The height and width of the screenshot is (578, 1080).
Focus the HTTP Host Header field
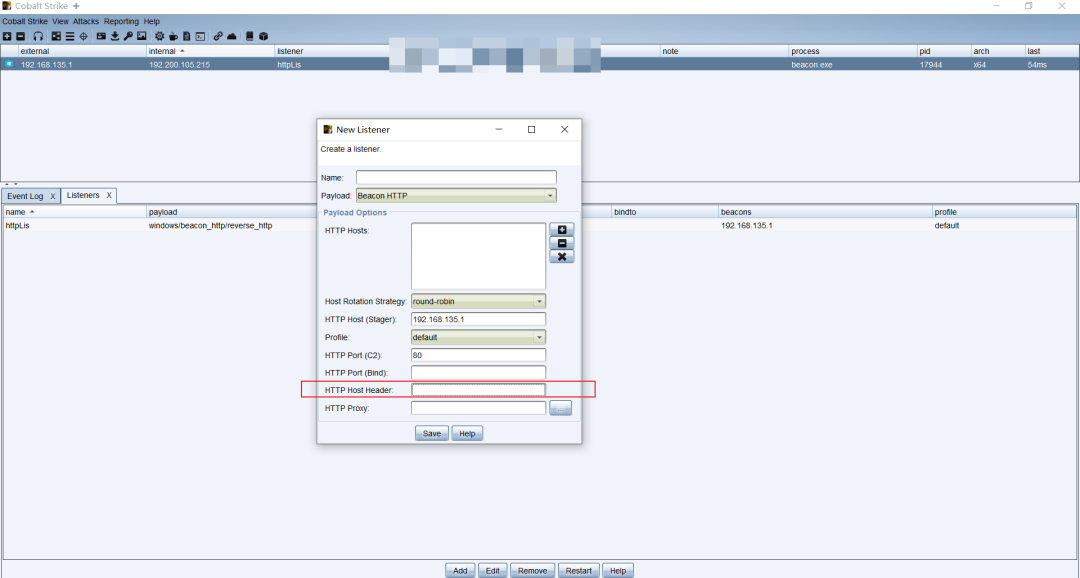[478, 390]
